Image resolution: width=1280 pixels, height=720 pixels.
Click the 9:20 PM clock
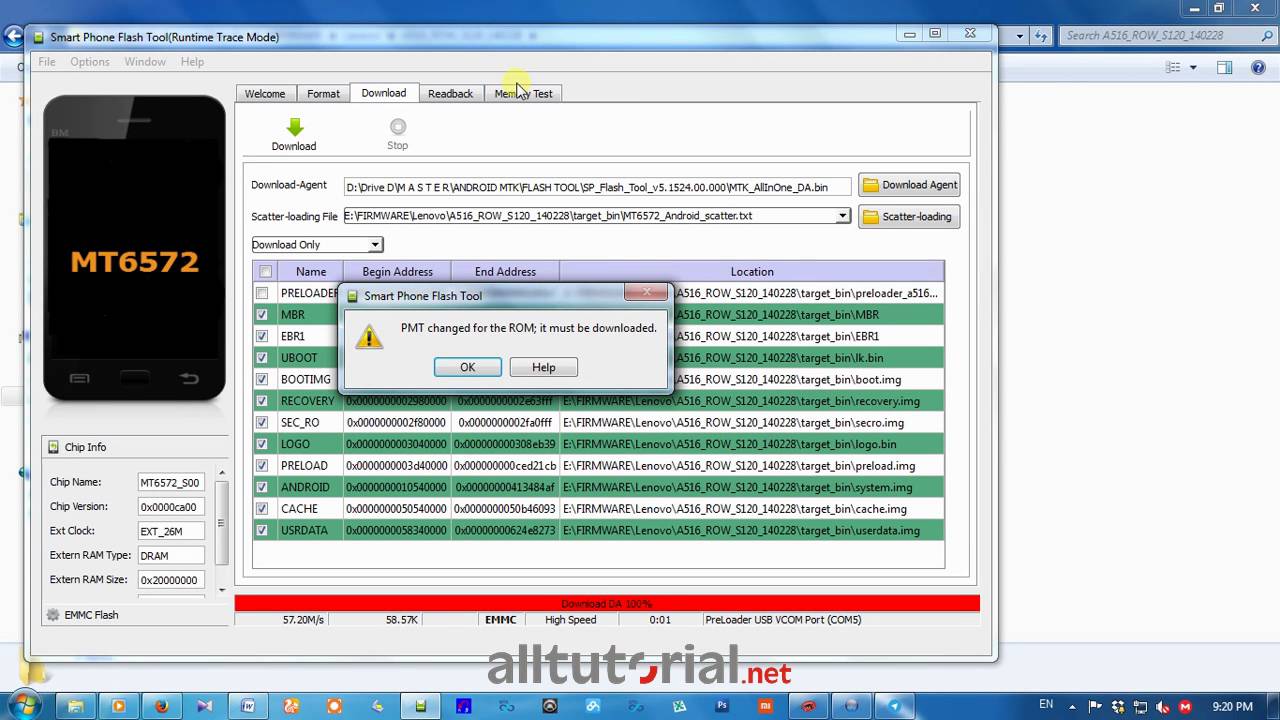[1230, 707]
